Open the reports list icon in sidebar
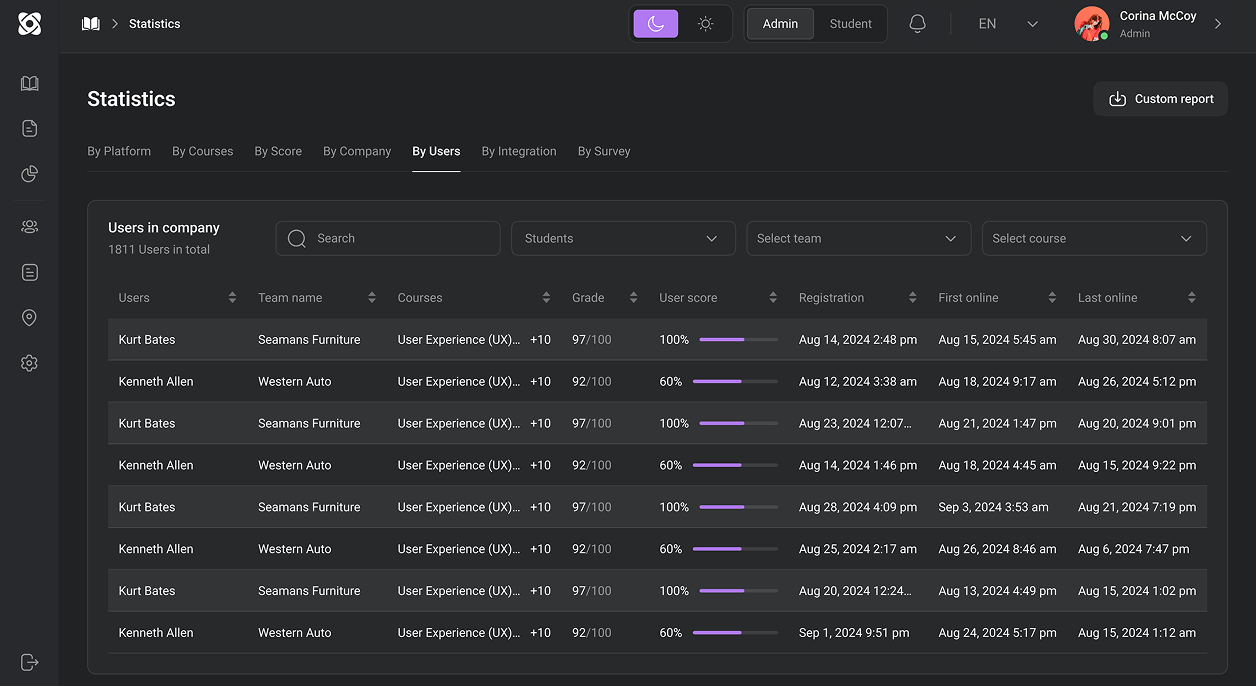The height and width of the screenshot is (686, 1256). pyautogui.click(x=29, y=272)
